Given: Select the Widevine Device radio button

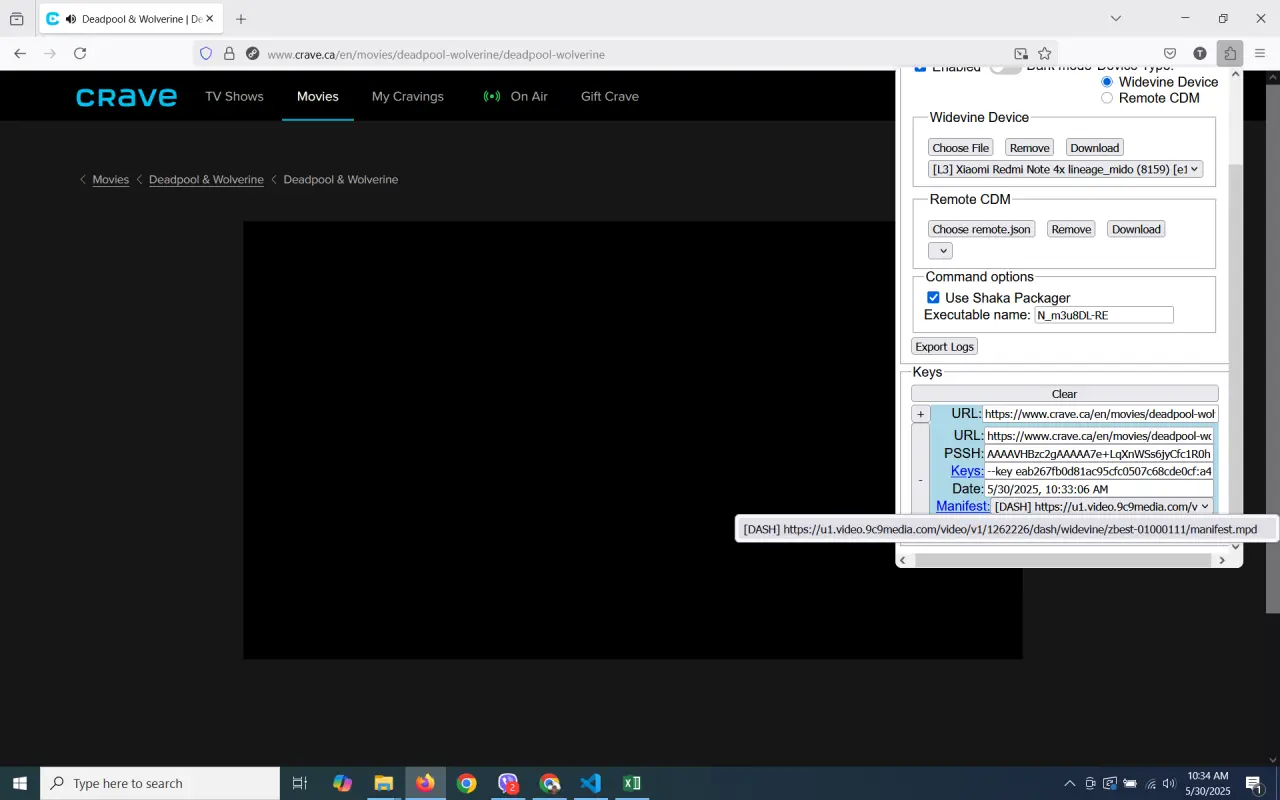Looking at the screenshot, I should click(1107, 82).
